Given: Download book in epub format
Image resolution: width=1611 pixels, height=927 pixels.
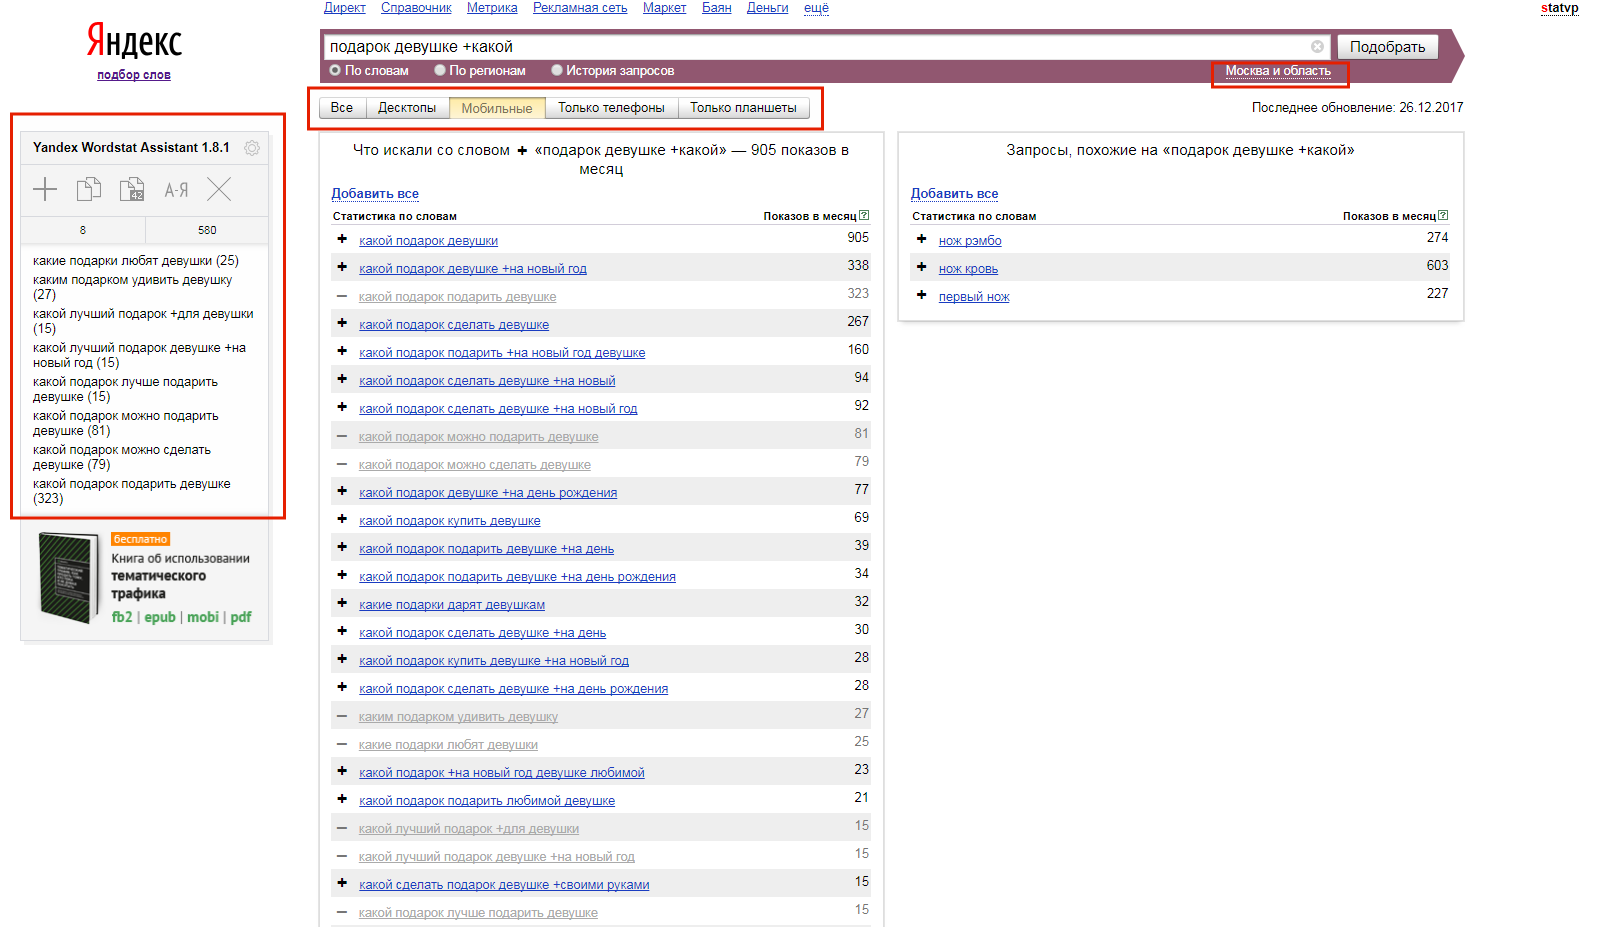Looking at the screenshot, I should 160,617.
